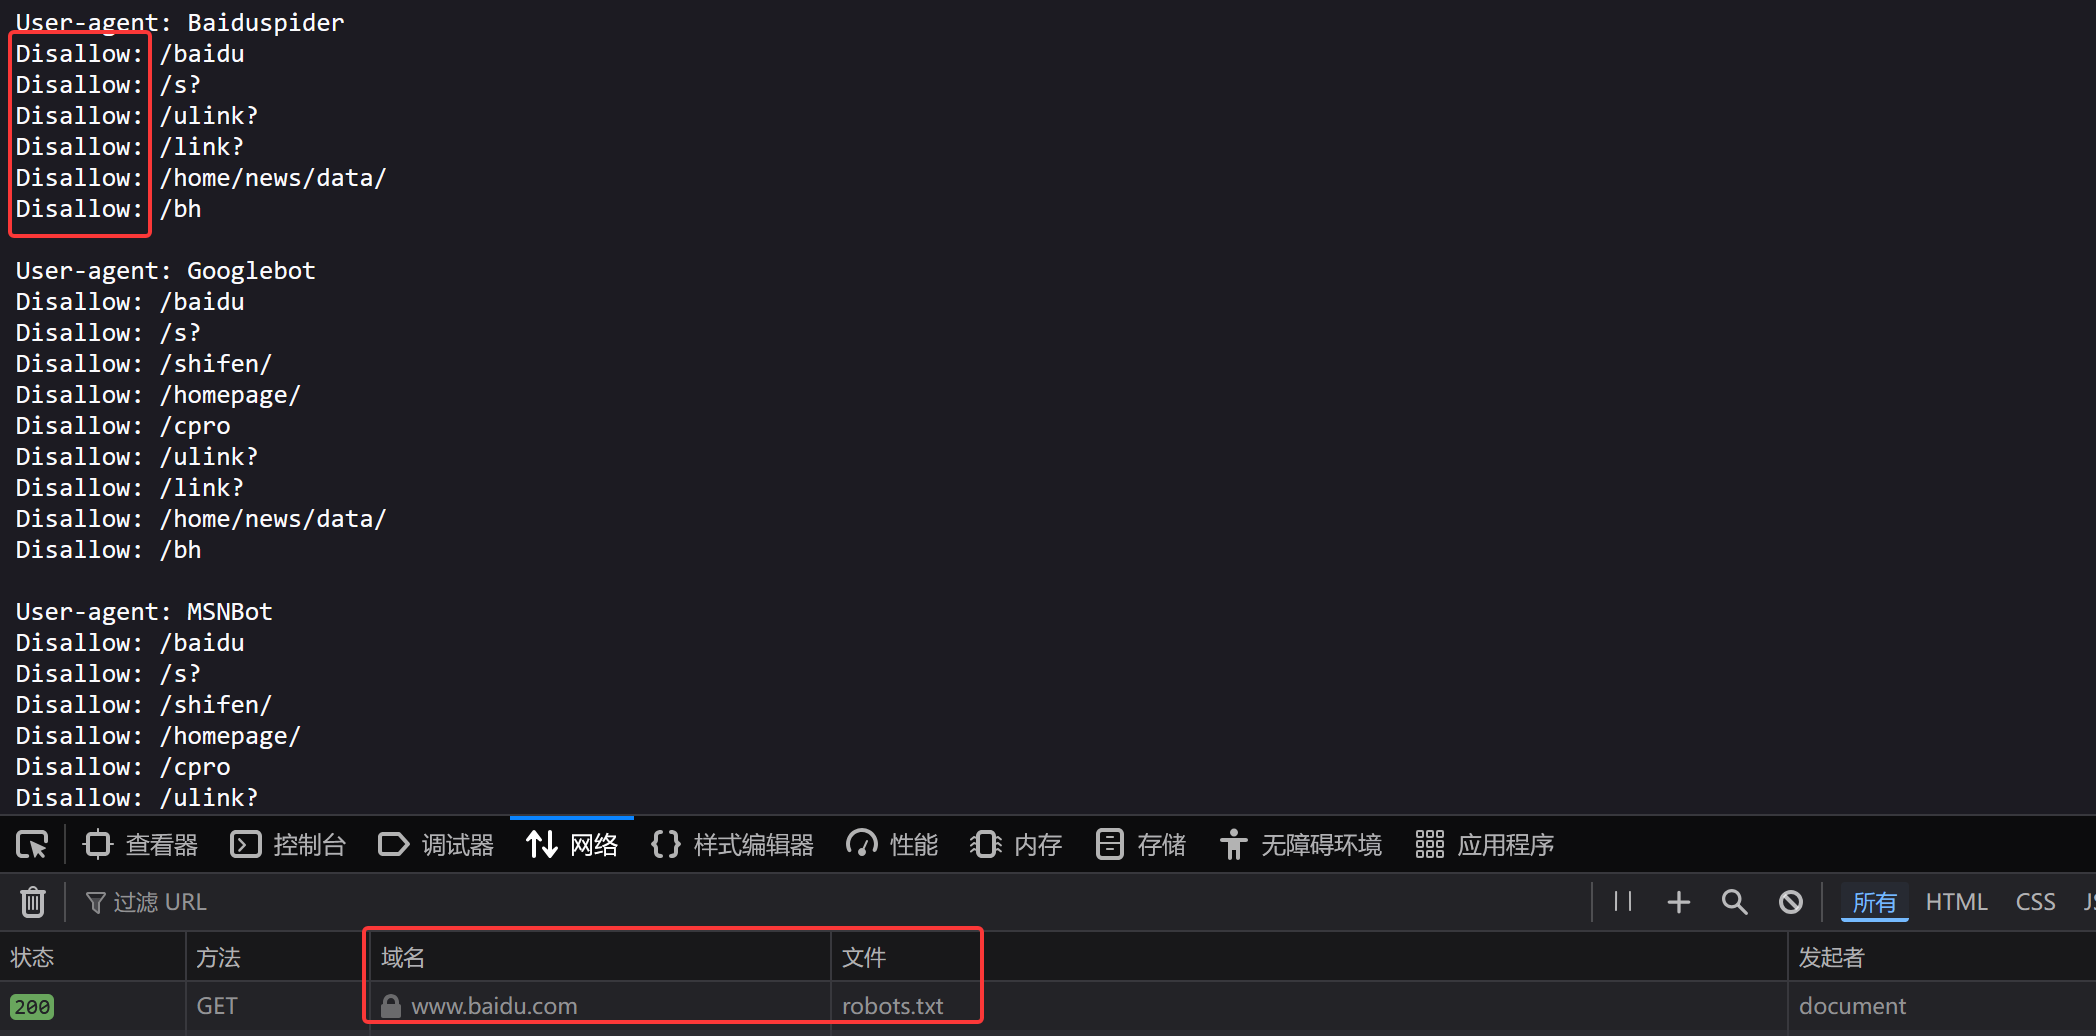Click the document initiator cell

1942,1006
